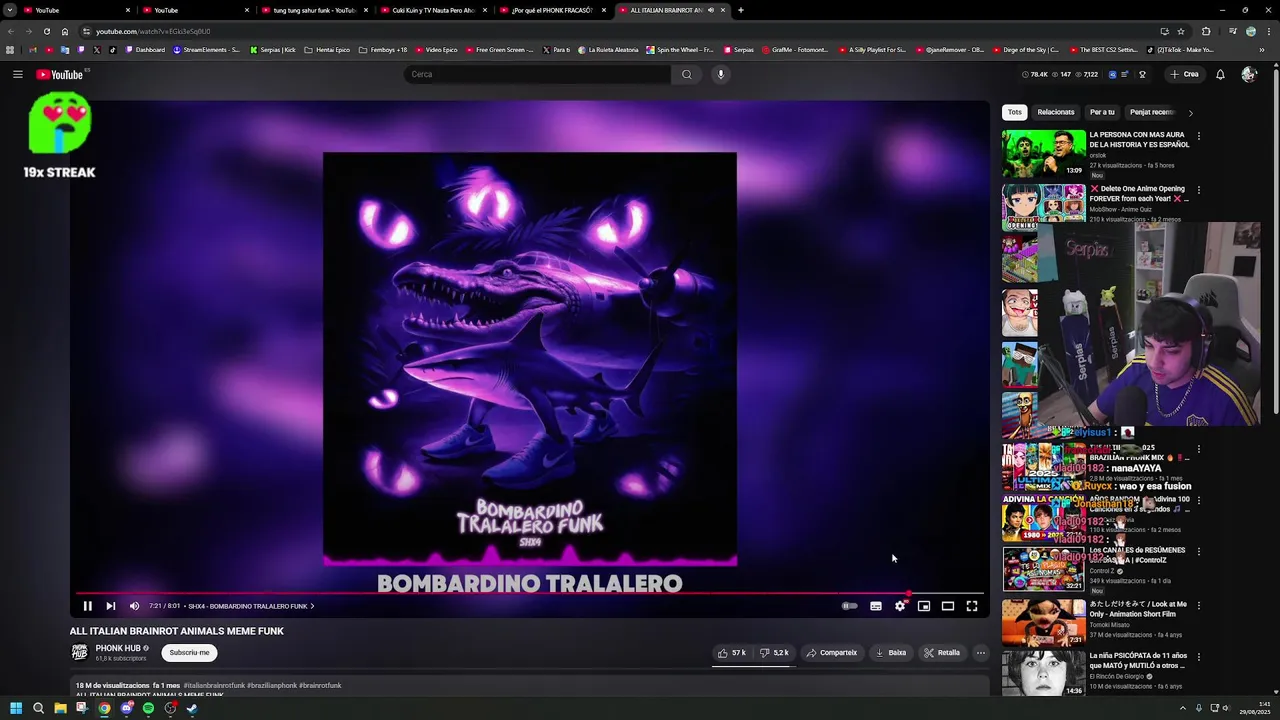Open player settings gear
Image resolution: width=1280 pixels, height=720 pixels.
coord(900,606)
